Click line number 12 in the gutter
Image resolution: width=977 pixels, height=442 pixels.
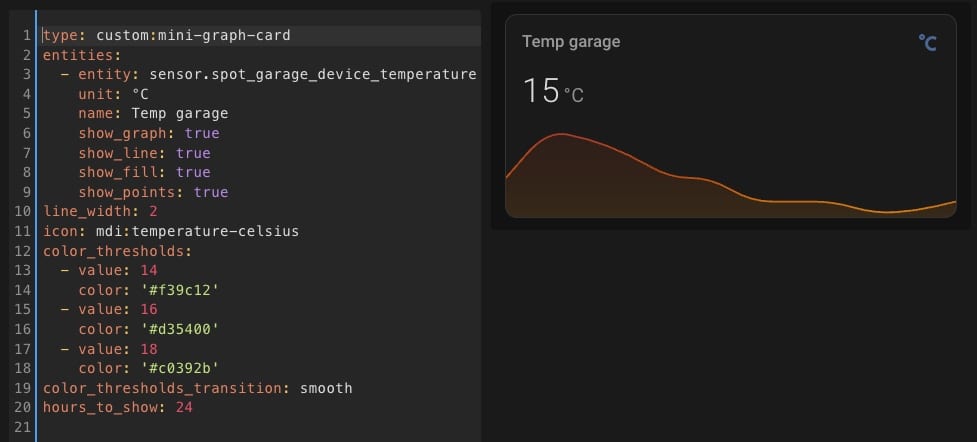pos(23,251)
